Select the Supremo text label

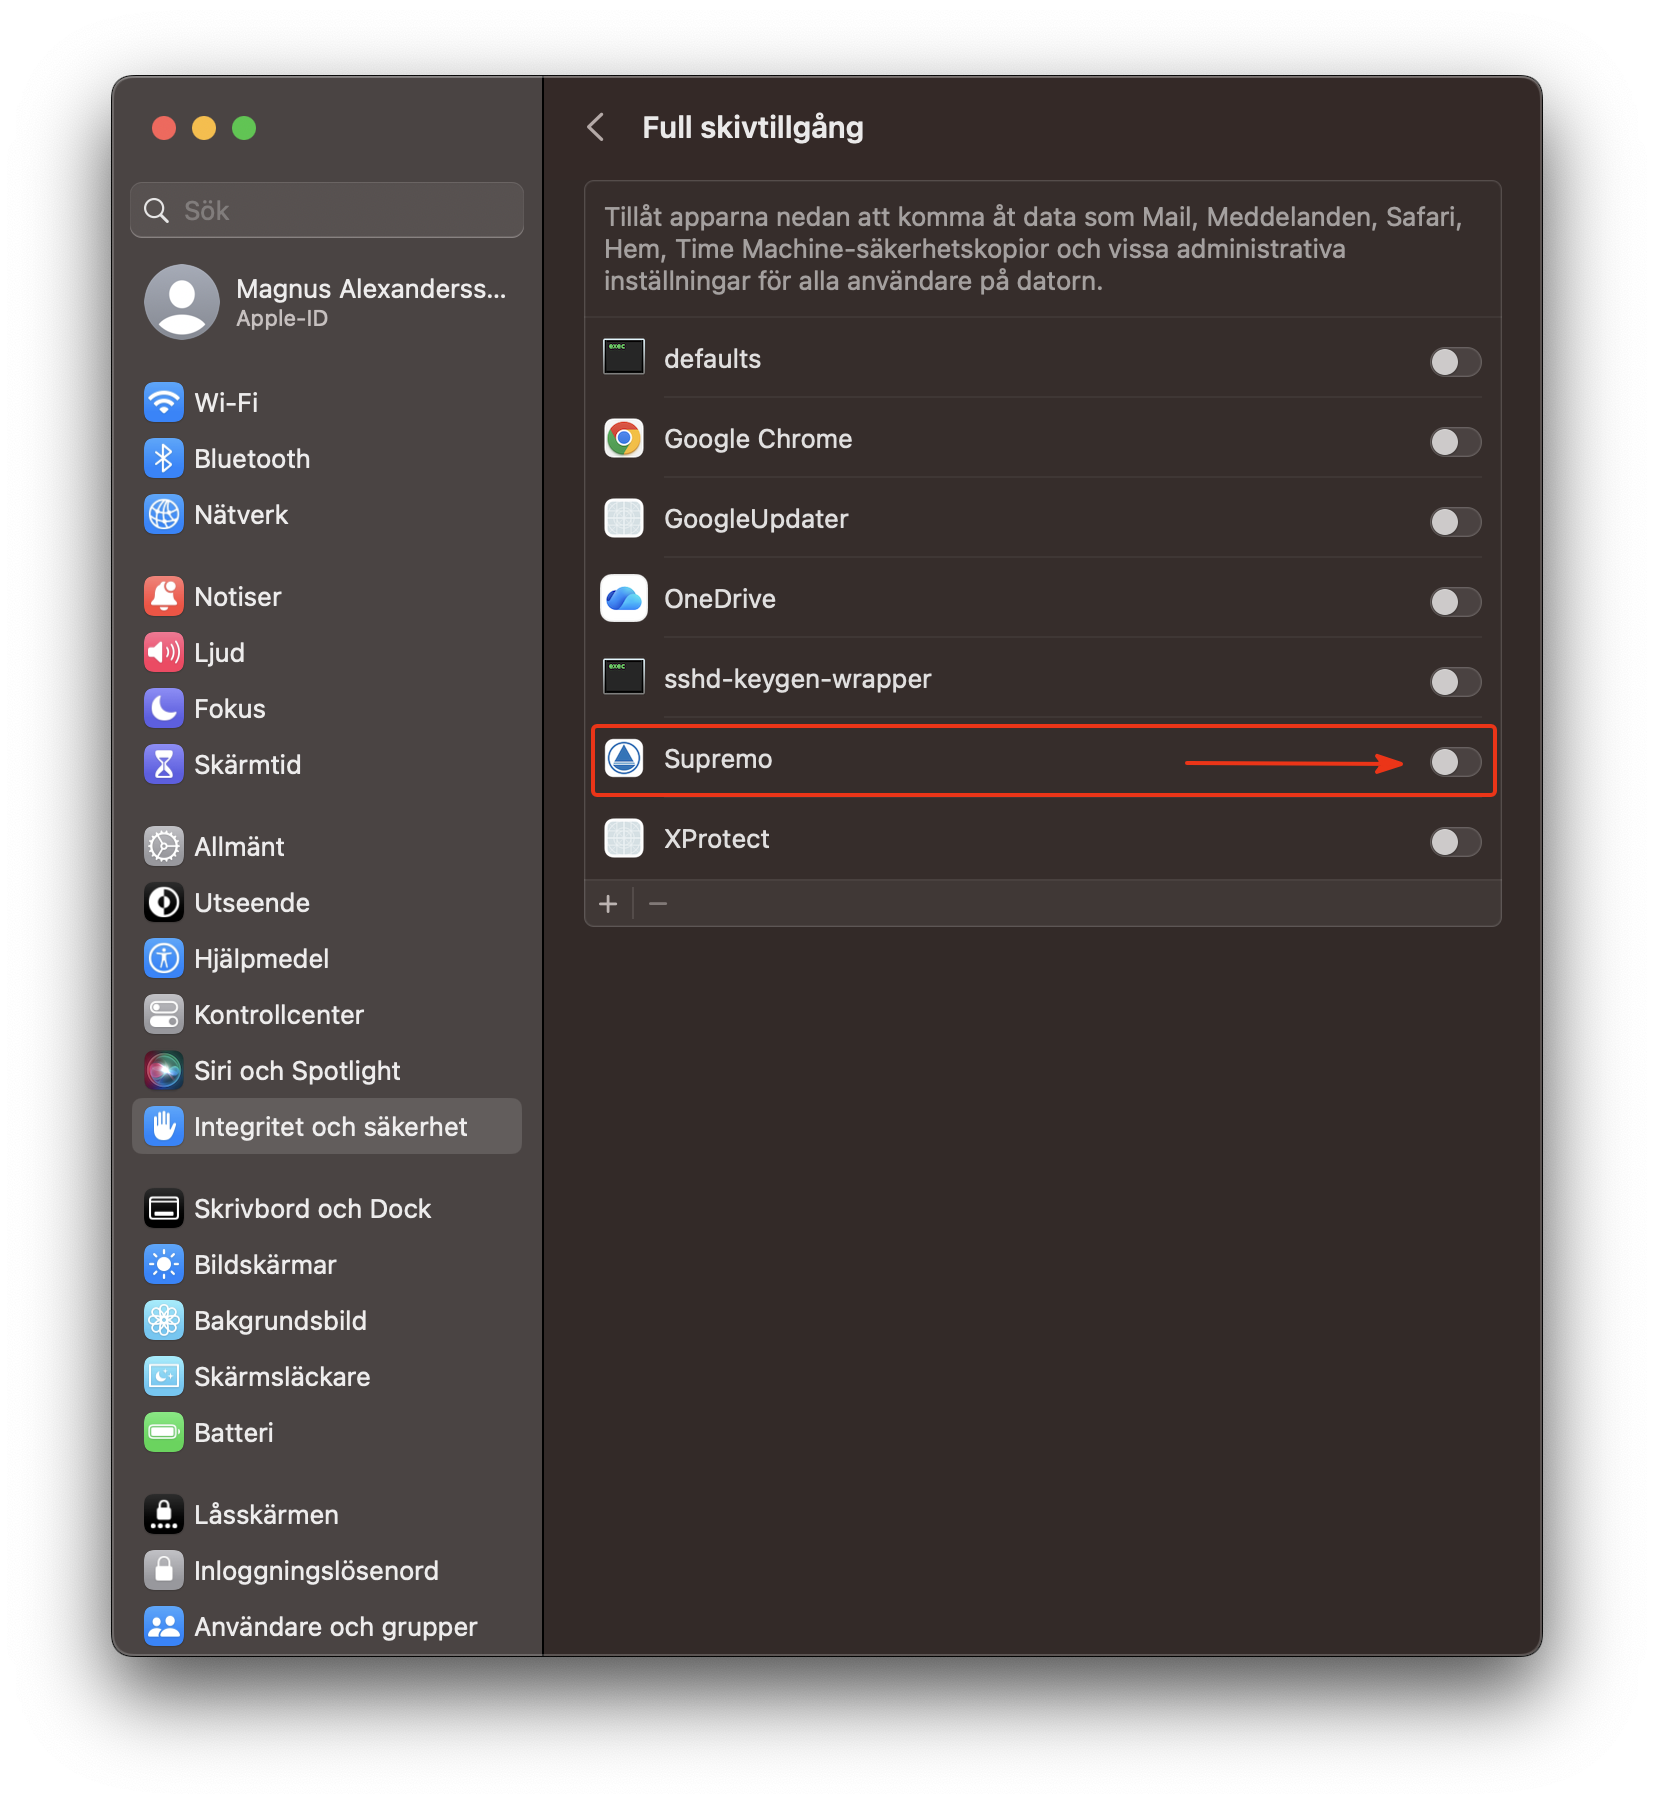(x=718, y=759)
